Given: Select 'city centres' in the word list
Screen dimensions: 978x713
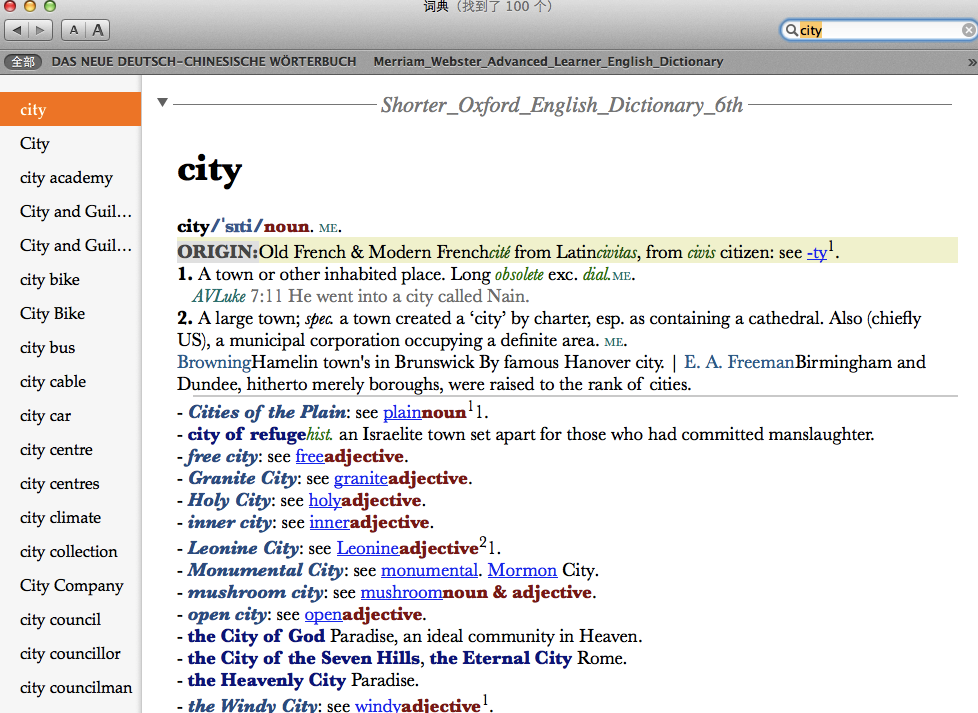Looking at the screenshot, I should (x=70, y=483).
